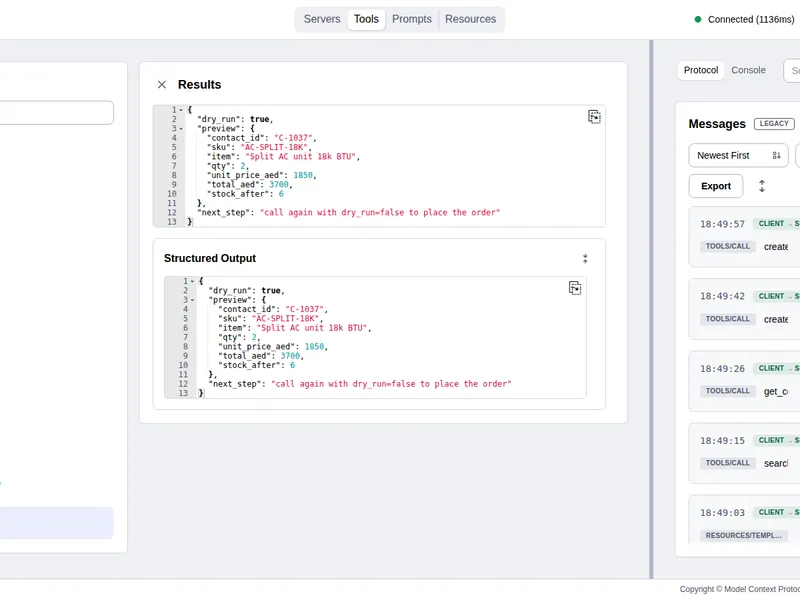The image size is (800, 600).
Task: Click the TOOLS/CALL badge in the 18:49:57 message
Action: tap(728, 246)
